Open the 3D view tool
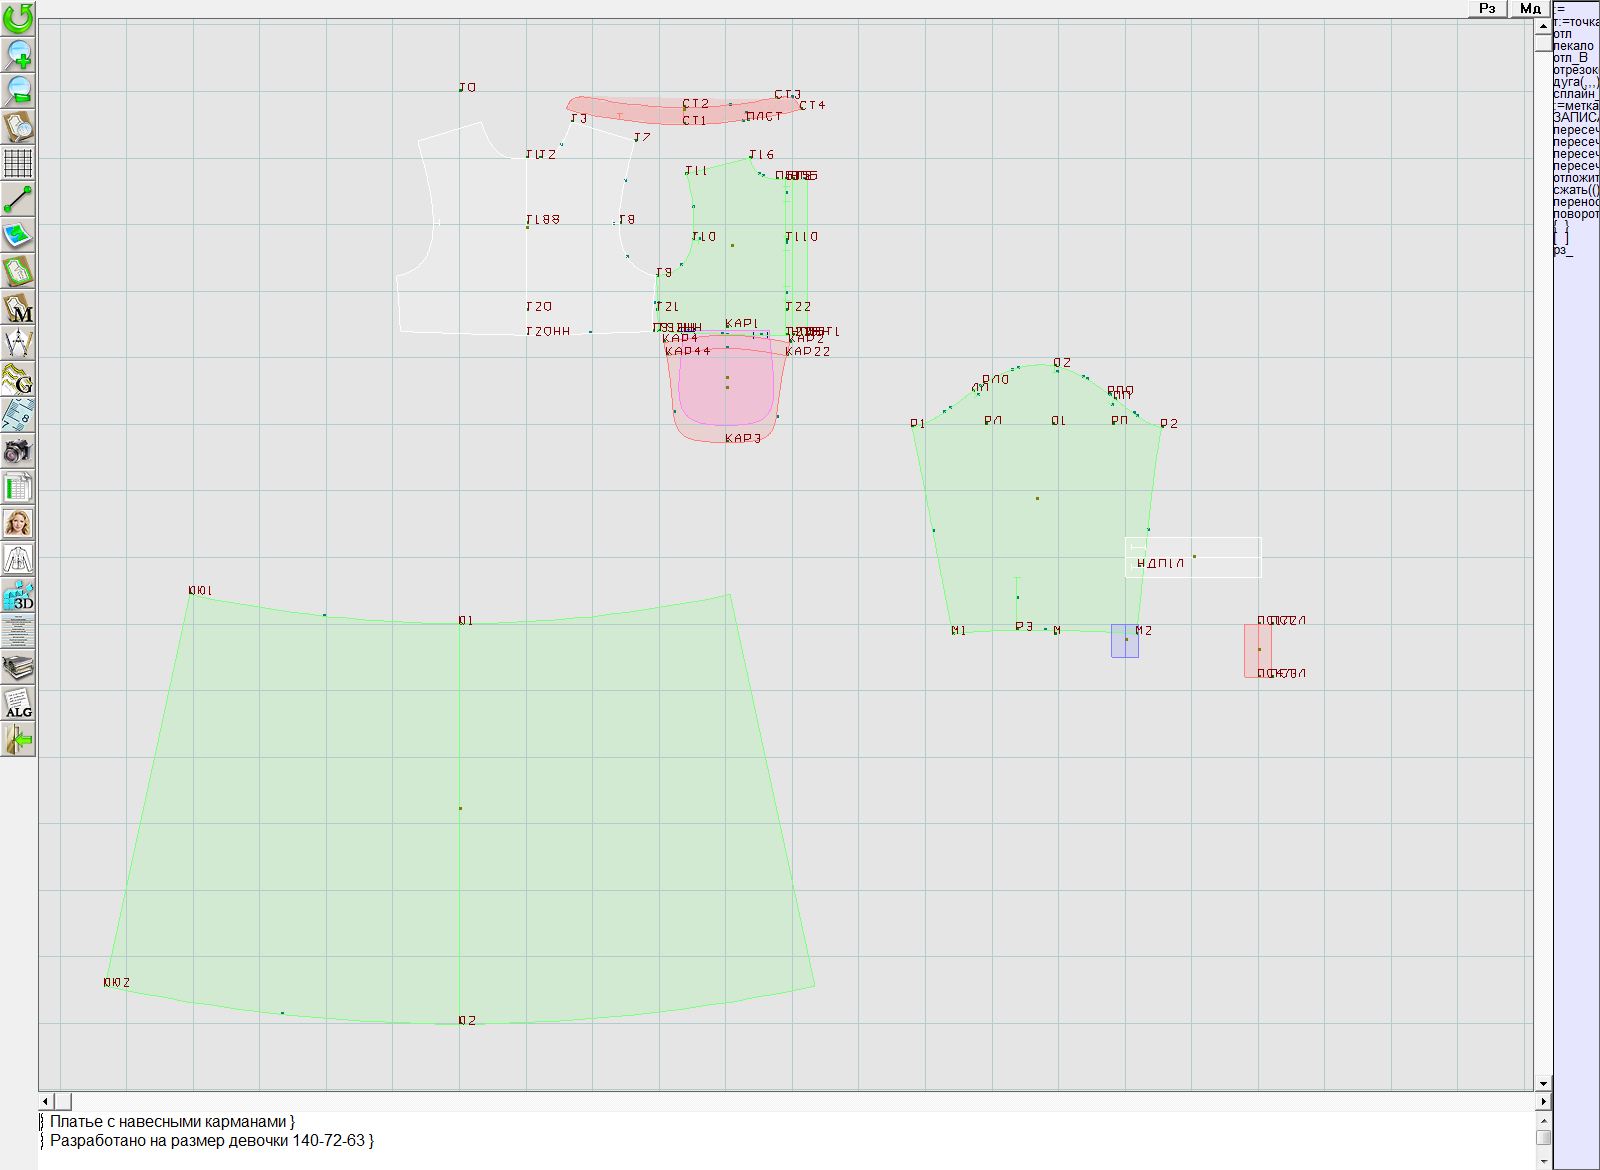The width and height of the screenshot is (1600, 1170). coord(18,596)
